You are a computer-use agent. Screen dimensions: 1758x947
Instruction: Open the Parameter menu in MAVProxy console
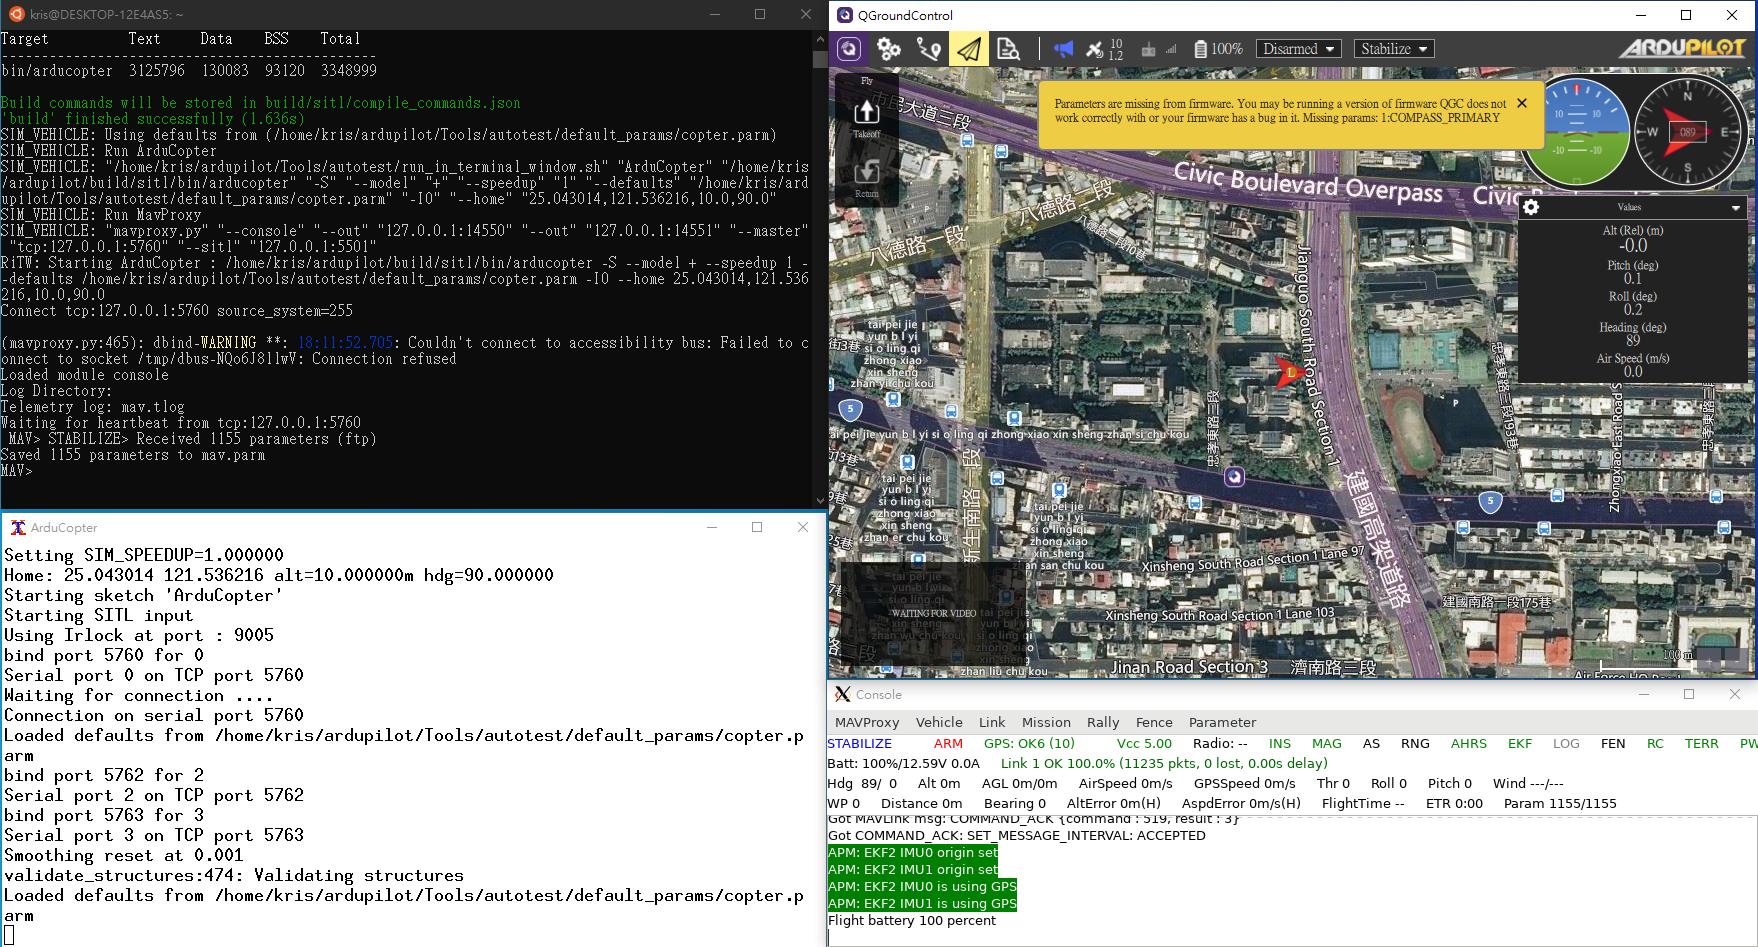tap(1222, 722)
